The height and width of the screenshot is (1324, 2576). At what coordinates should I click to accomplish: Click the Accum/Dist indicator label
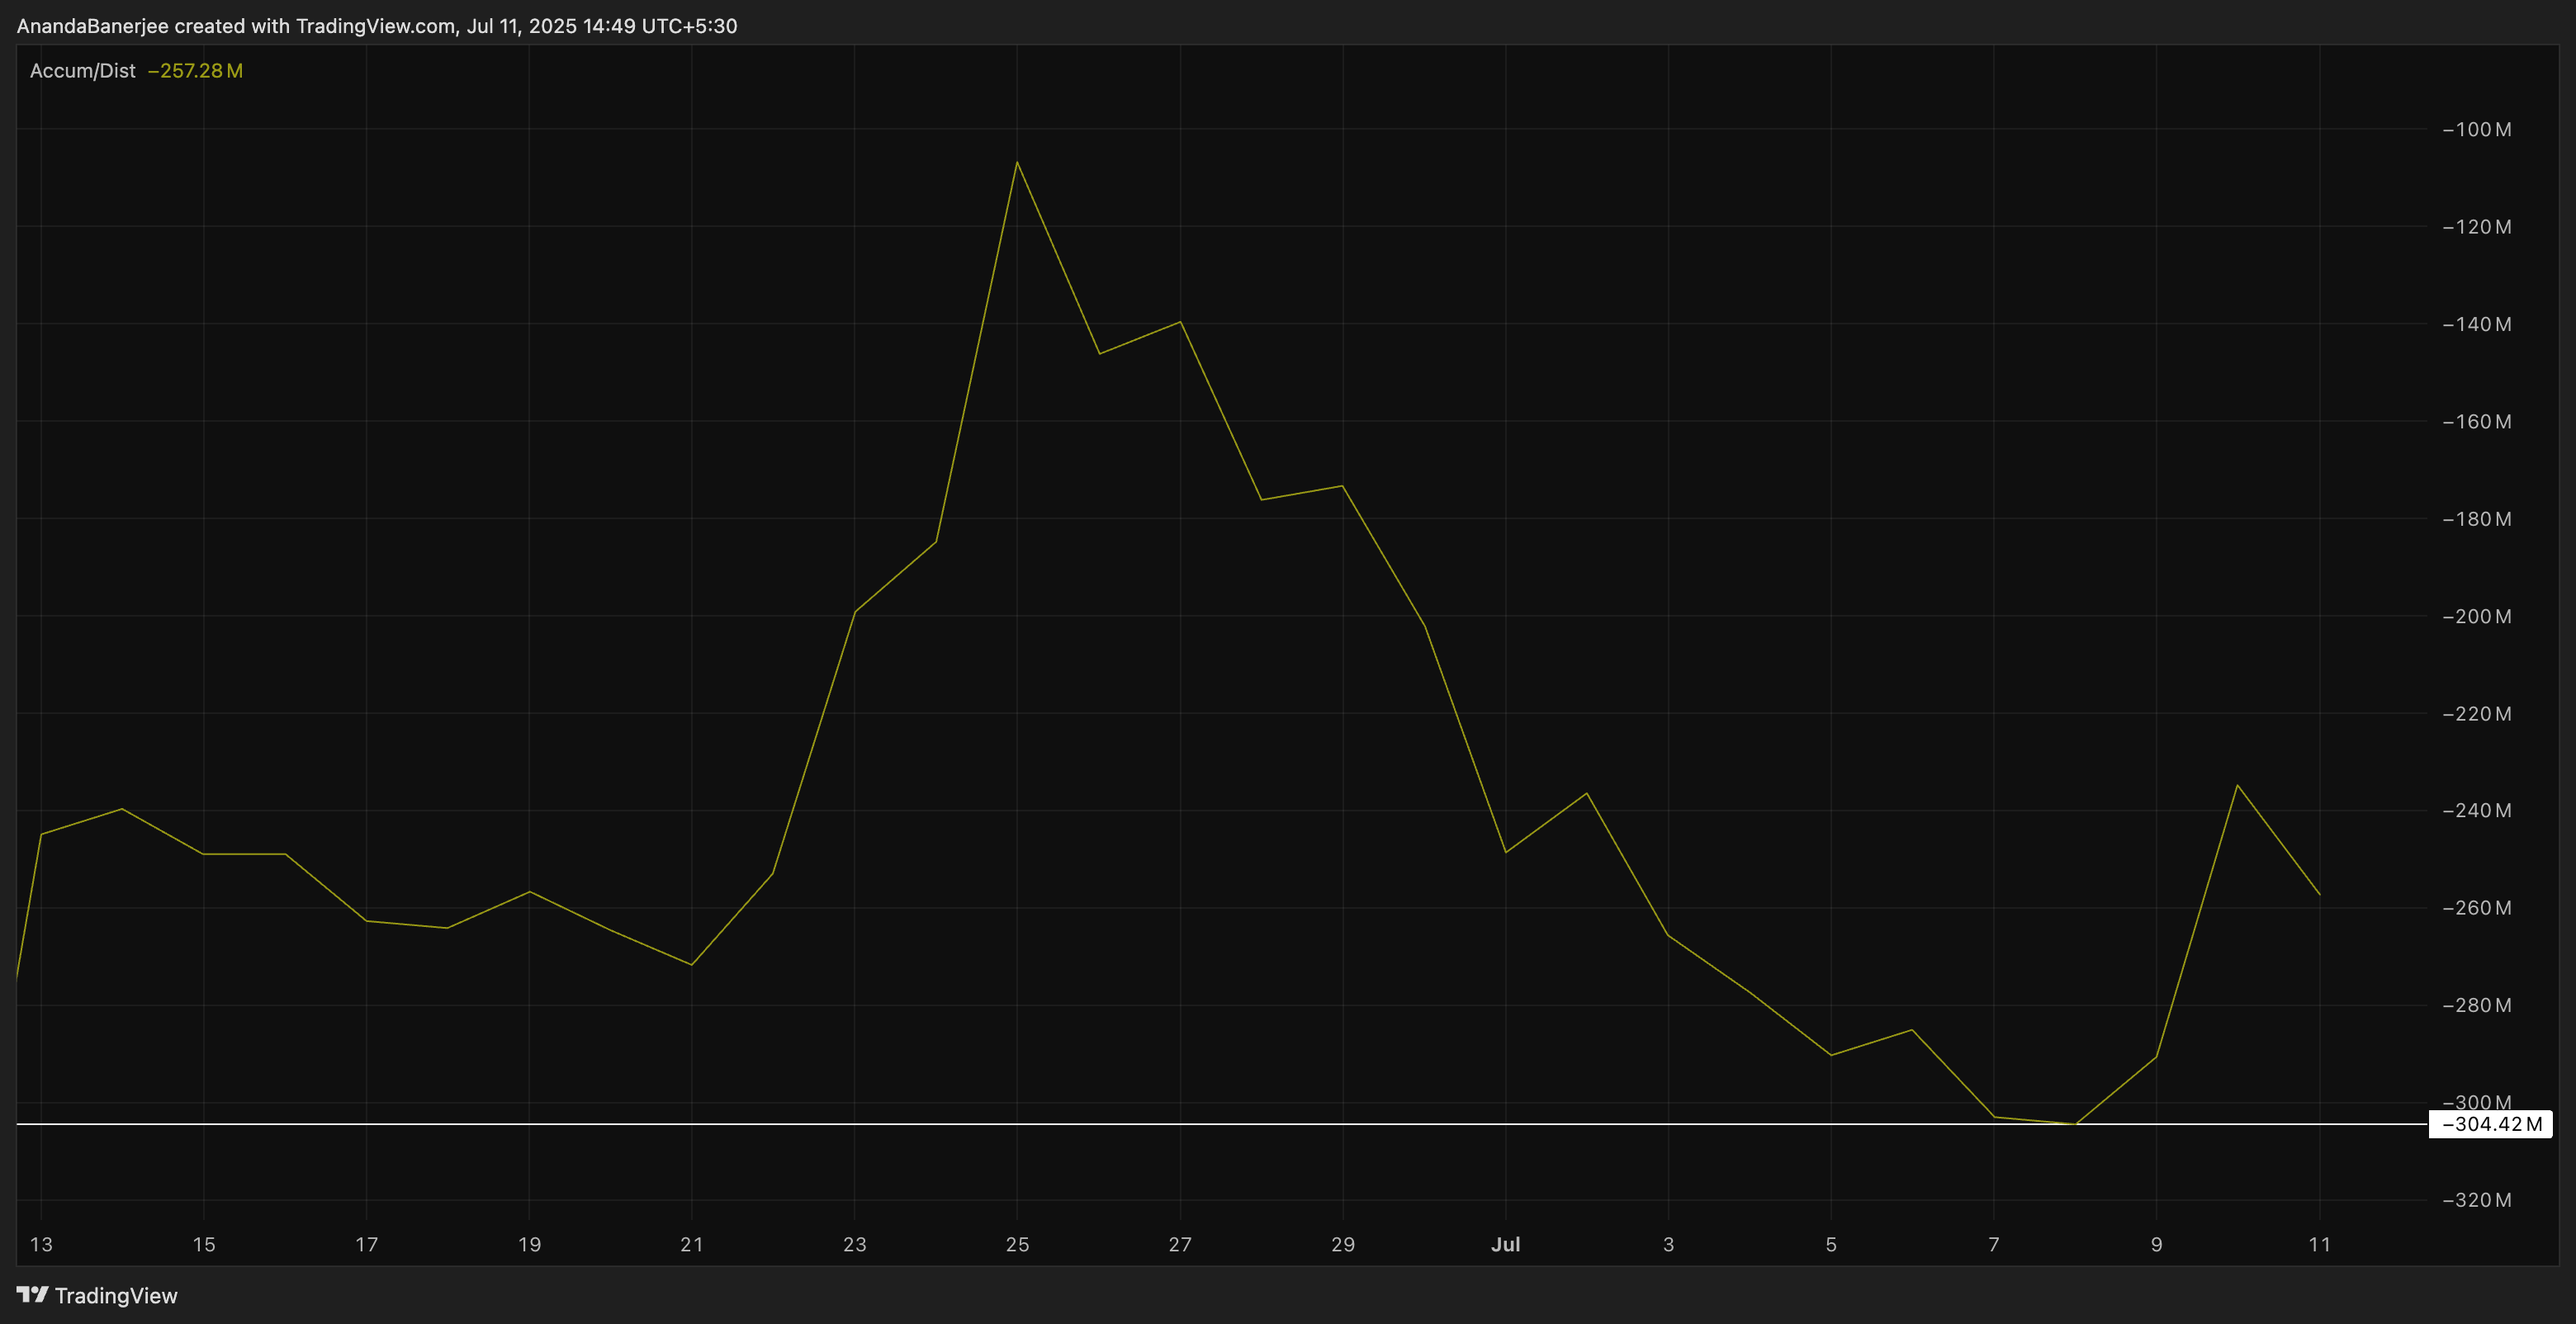[82, 71]
